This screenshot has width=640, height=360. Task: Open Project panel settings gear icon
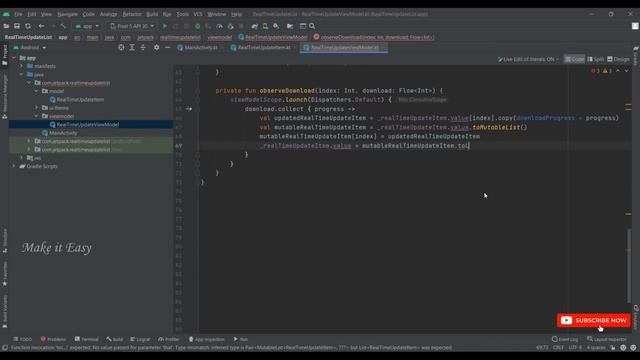[156, 48]
